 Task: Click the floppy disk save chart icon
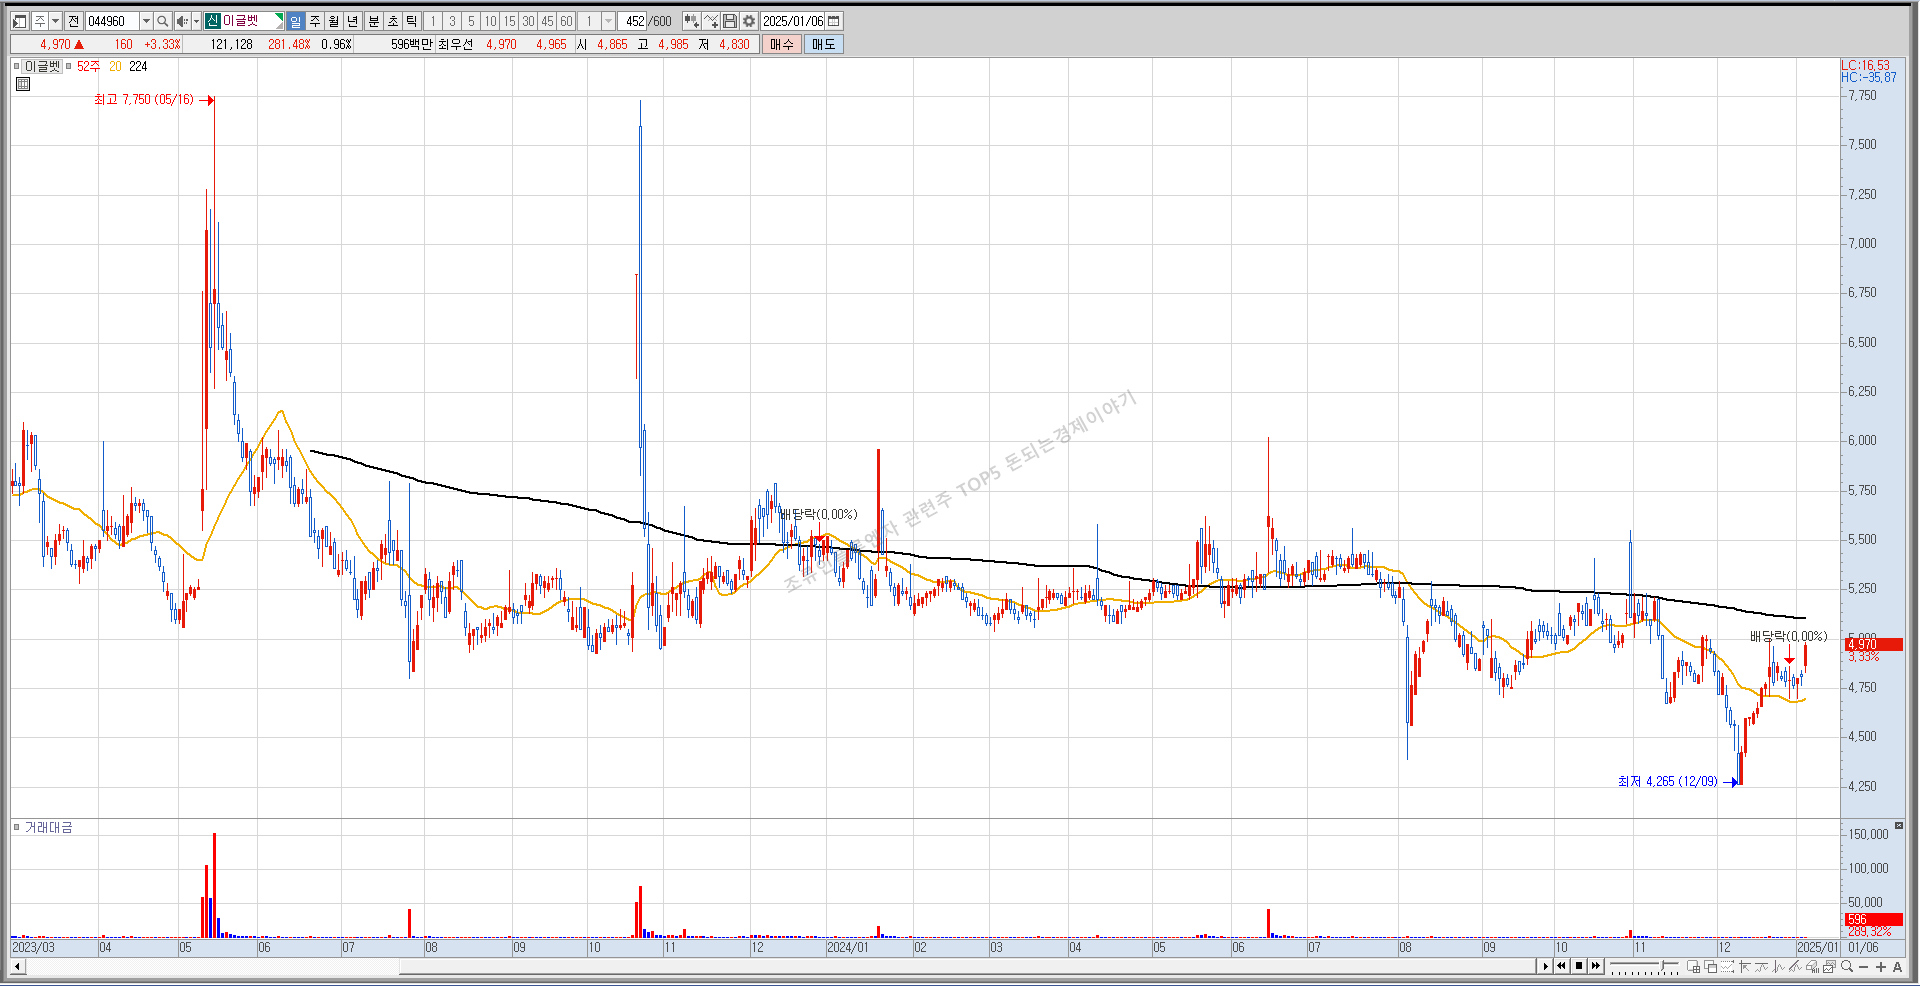coord(730,21)
